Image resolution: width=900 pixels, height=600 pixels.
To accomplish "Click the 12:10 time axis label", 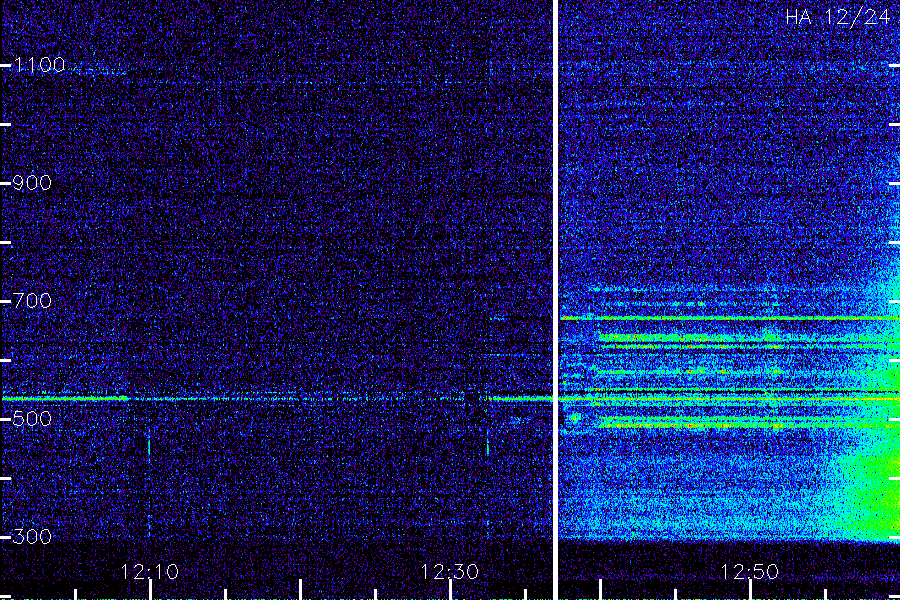I will (150, 572).
